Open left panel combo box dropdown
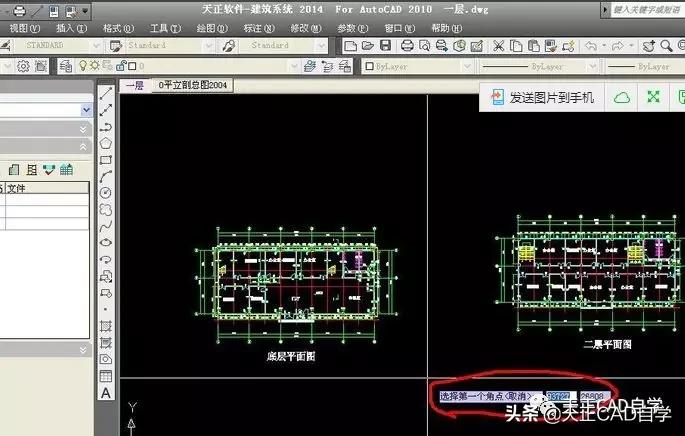The image size is (685, 436). [x=86, y=110]
